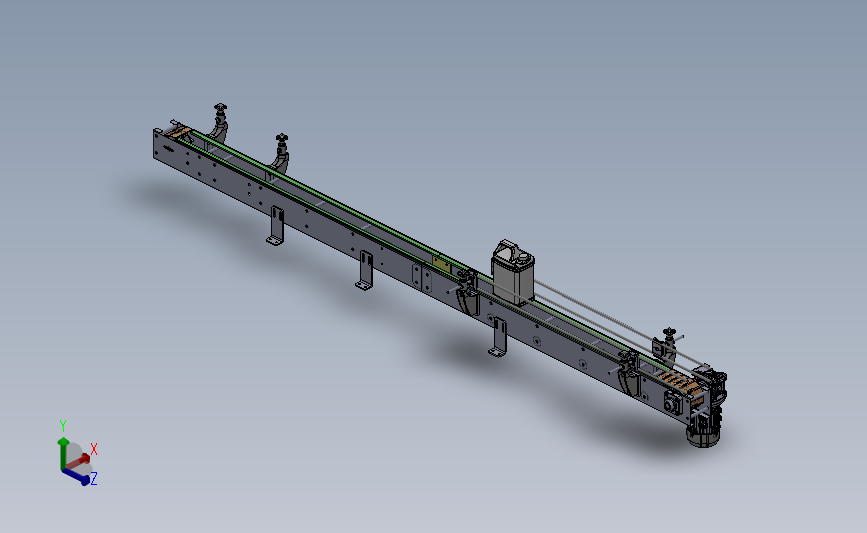The height and width of the screenshot is (533, 867).
Task: Select the jerrycan container on the conveyor
Action: 513,272
